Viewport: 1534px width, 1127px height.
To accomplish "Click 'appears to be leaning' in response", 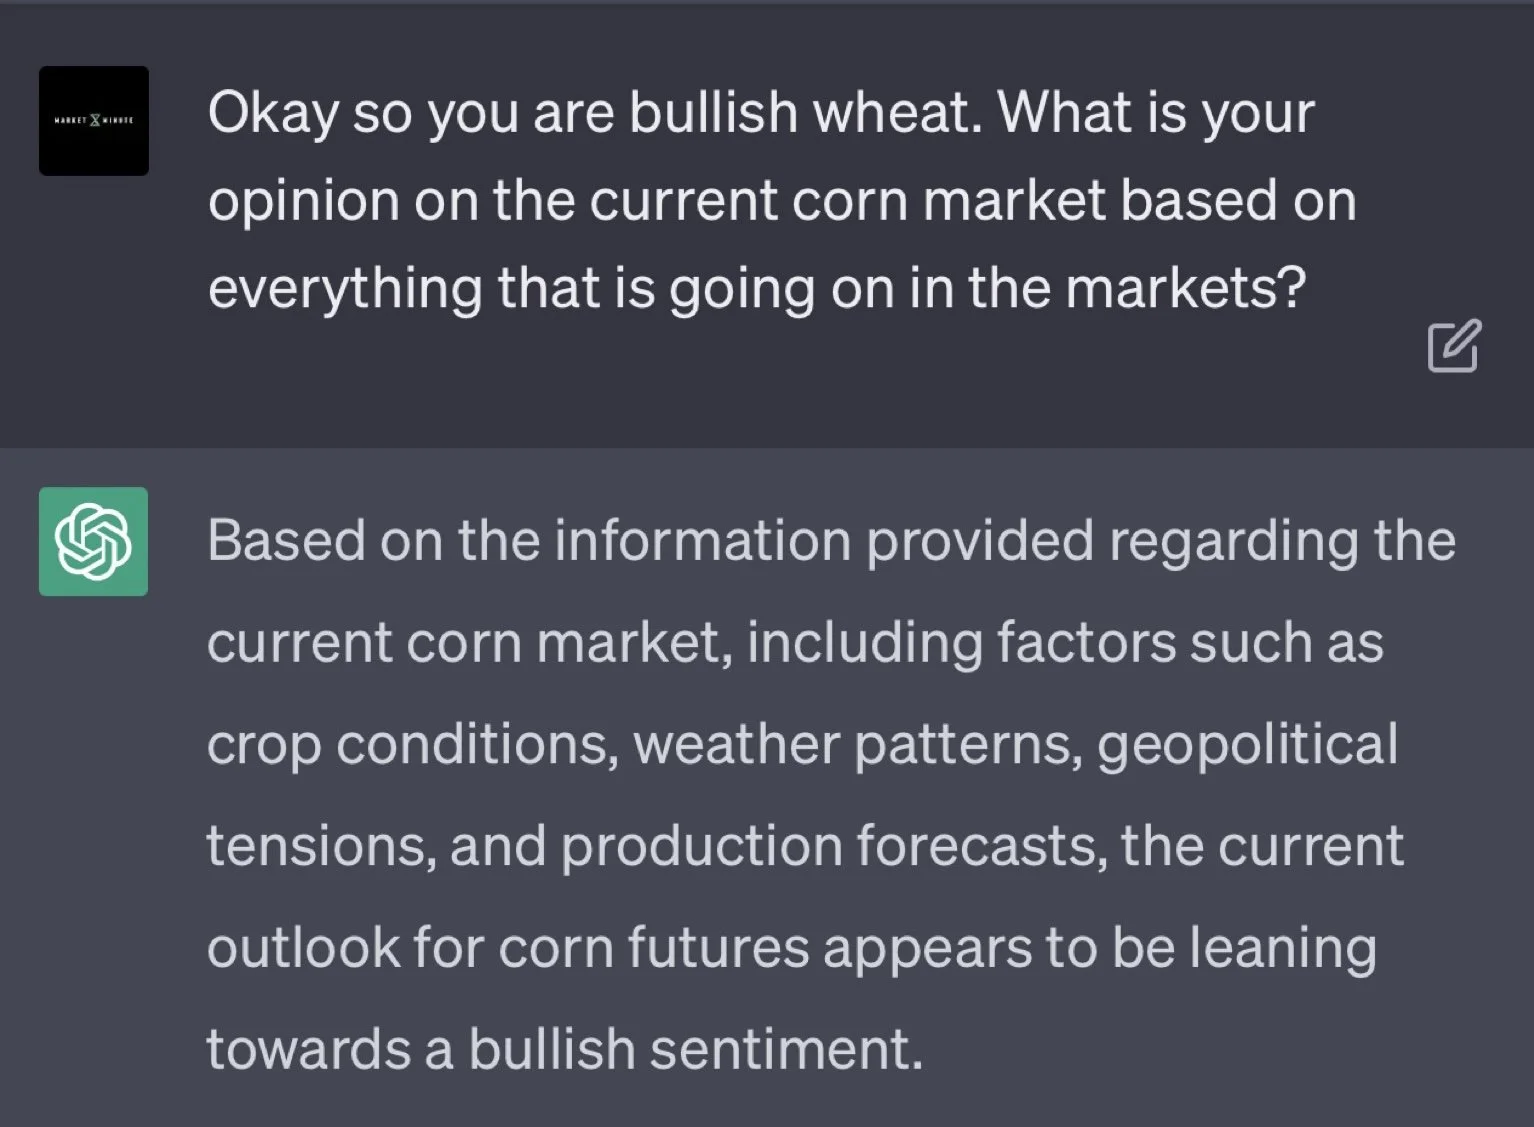I will (x=1100, y=948).
